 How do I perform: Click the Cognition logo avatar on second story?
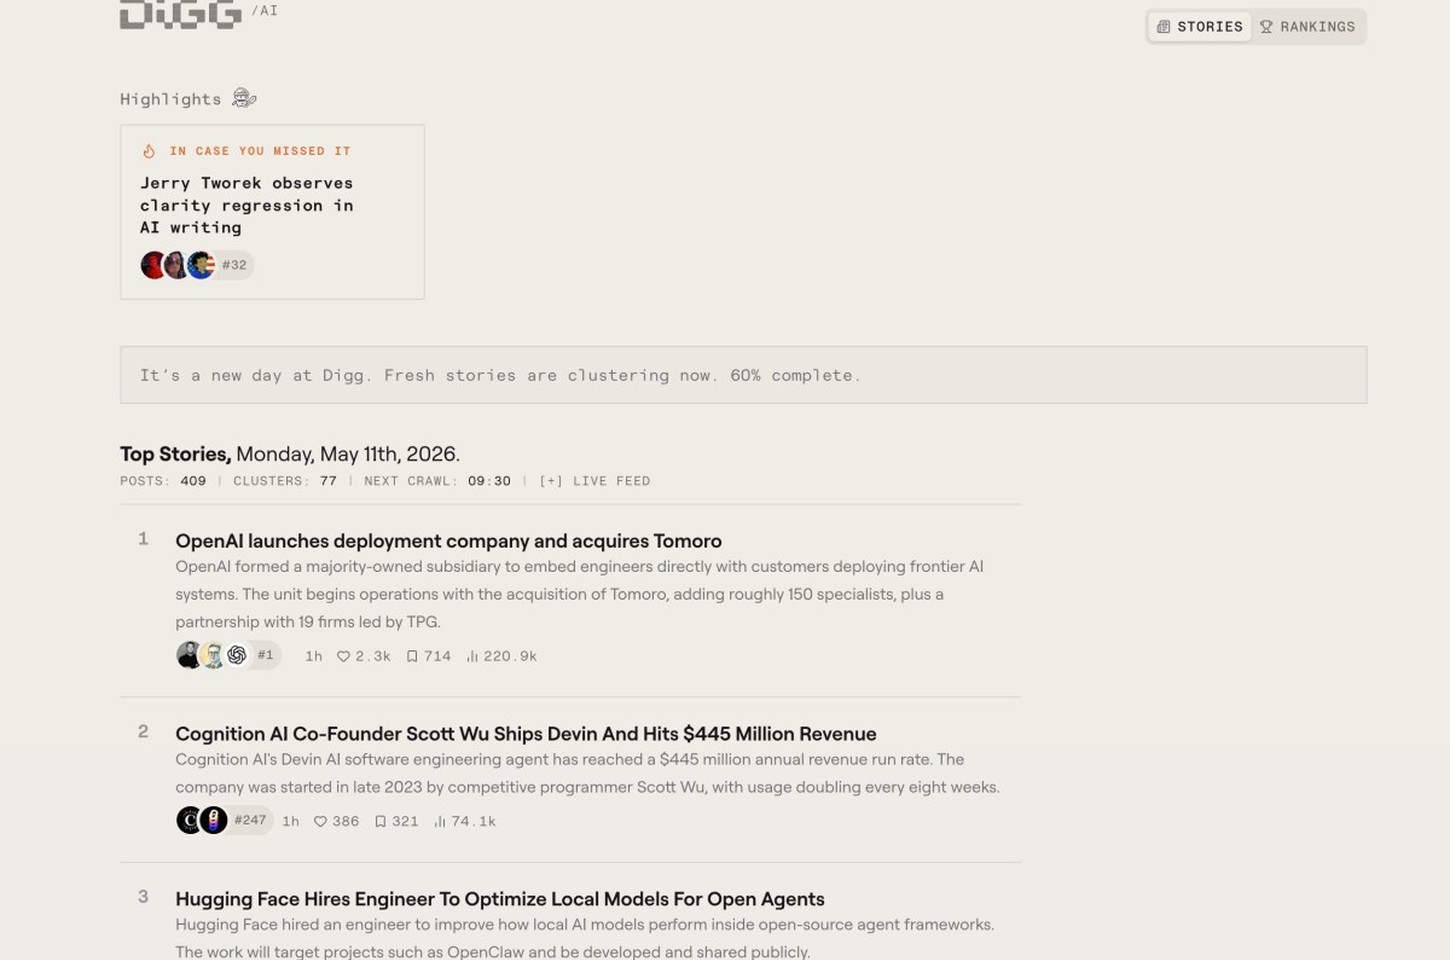[189, 820]
